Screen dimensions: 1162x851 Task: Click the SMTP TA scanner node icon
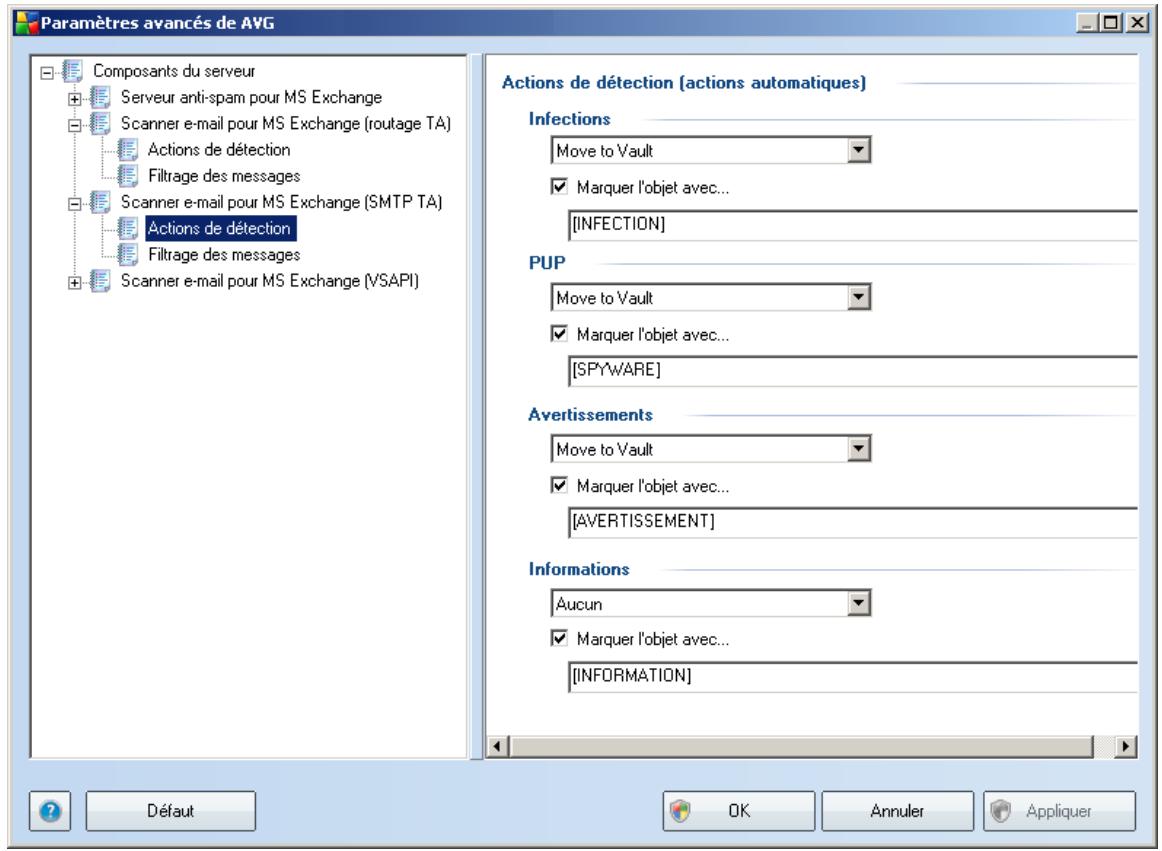pos(100,202)
